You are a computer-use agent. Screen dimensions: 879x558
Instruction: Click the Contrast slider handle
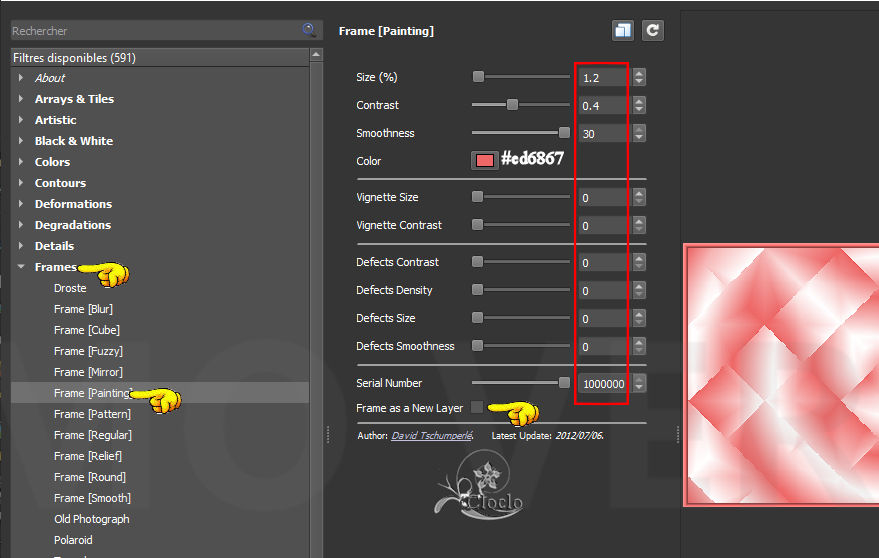click(512, 105)
